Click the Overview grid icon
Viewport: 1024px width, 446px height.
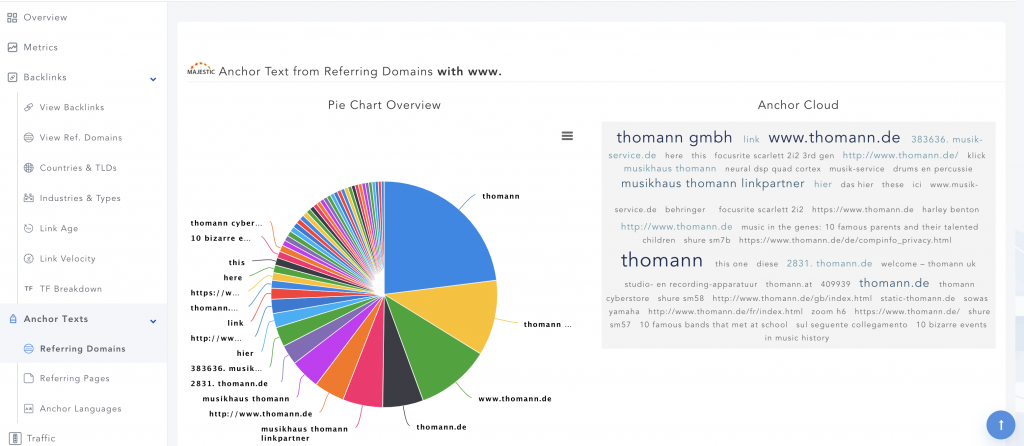[x=12, y=18]
